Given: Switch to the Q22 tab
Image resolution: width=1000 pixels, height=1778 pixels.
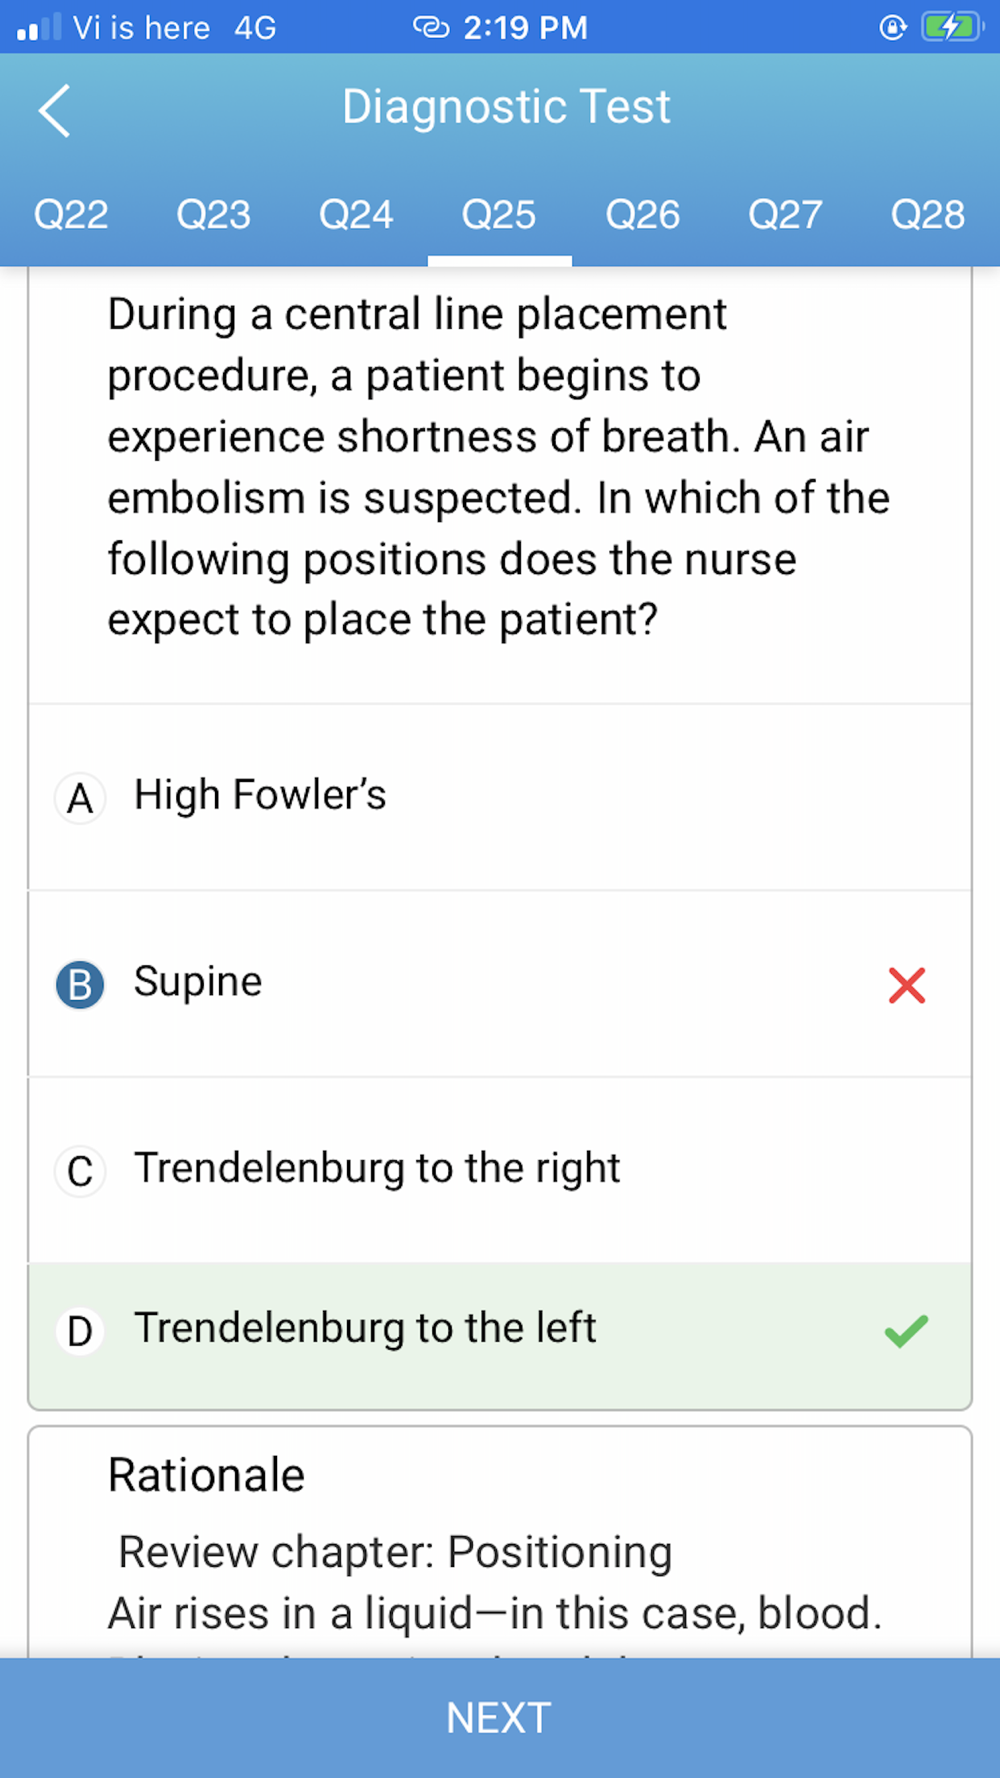Looking at the screenshot, I should click(71, 215).
